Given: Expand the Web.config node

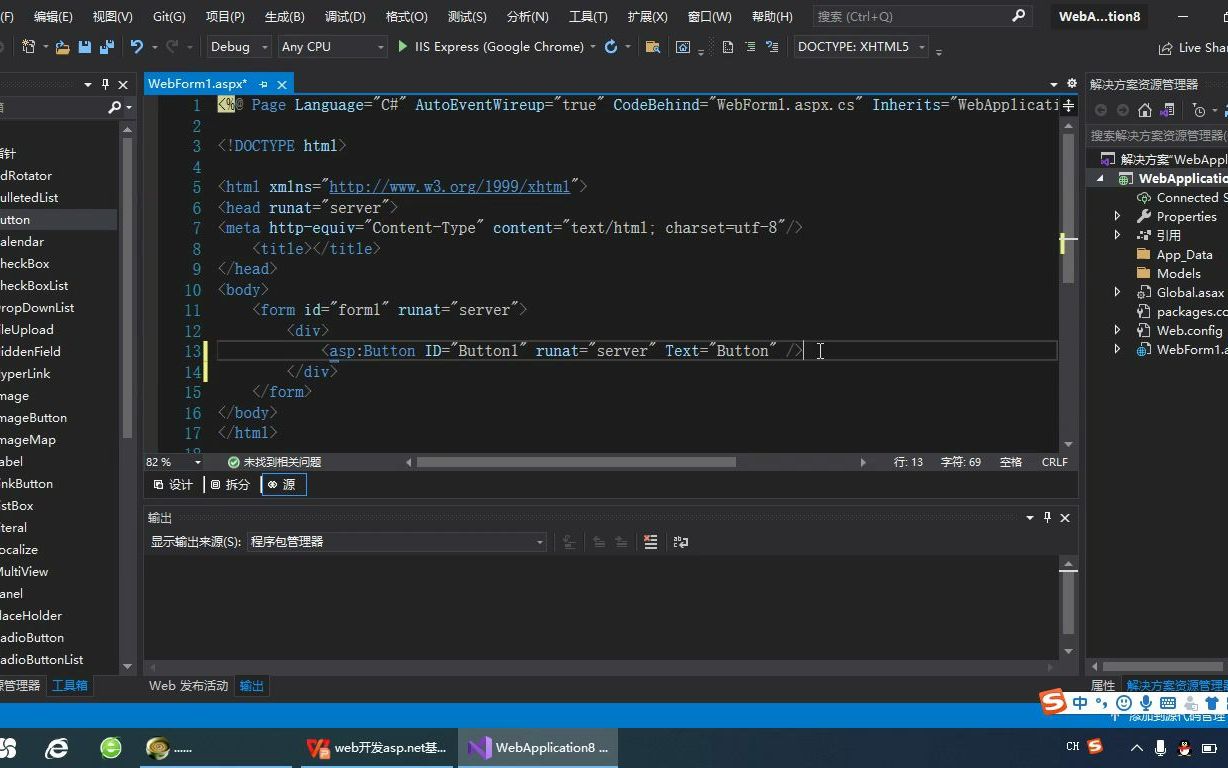Looking at the screenshot, I should pos(1117,330).
